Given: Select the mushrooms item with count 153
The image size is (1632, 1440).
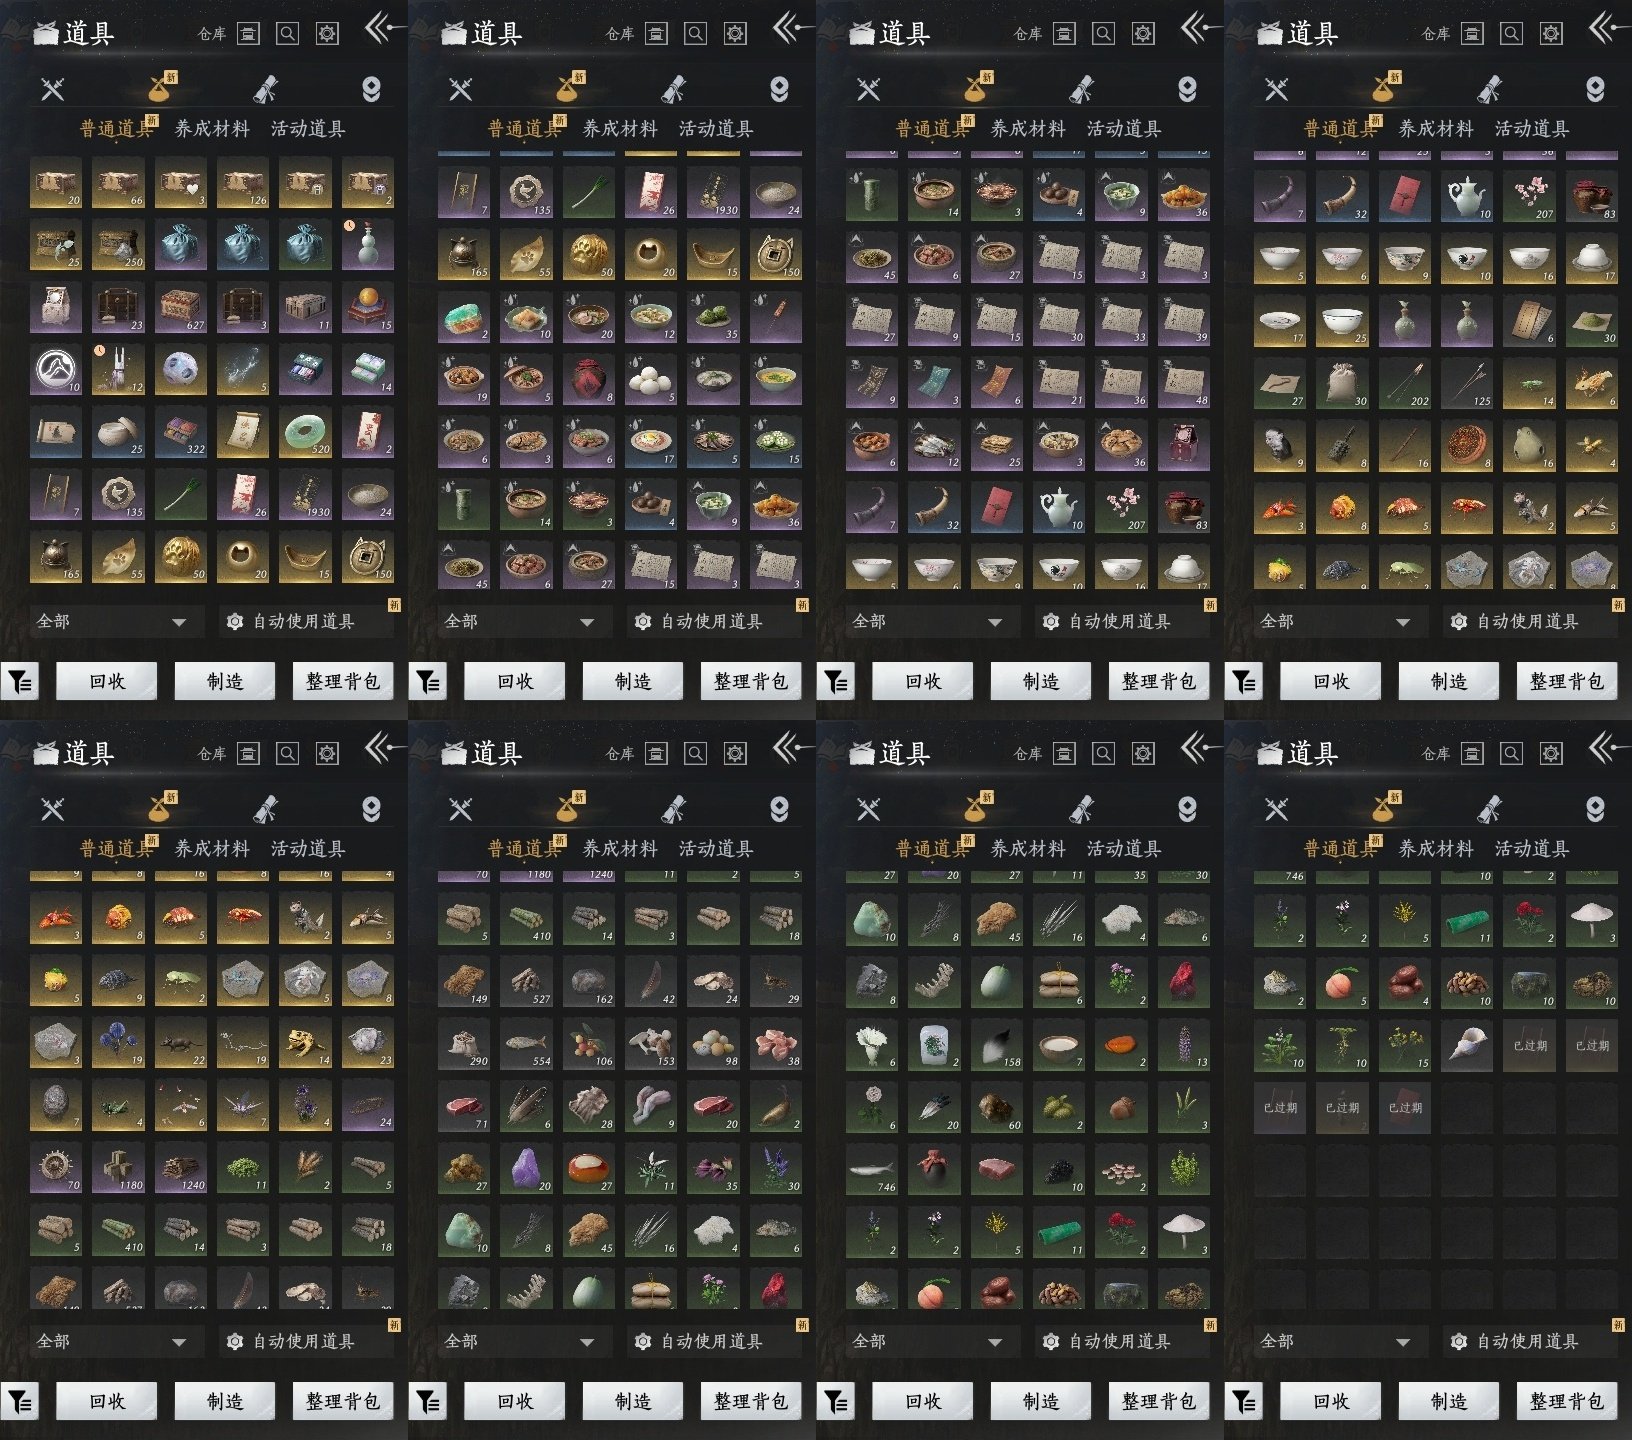Looking at the screenshot, I should [651, 1044].
